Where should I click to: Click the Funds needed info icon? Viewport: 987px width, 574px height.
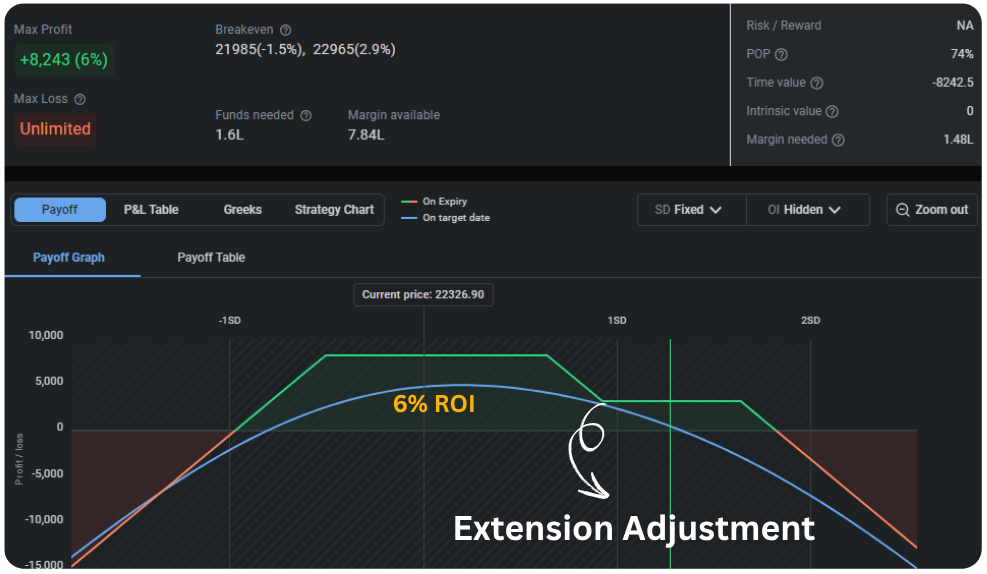tap(306, 116)
